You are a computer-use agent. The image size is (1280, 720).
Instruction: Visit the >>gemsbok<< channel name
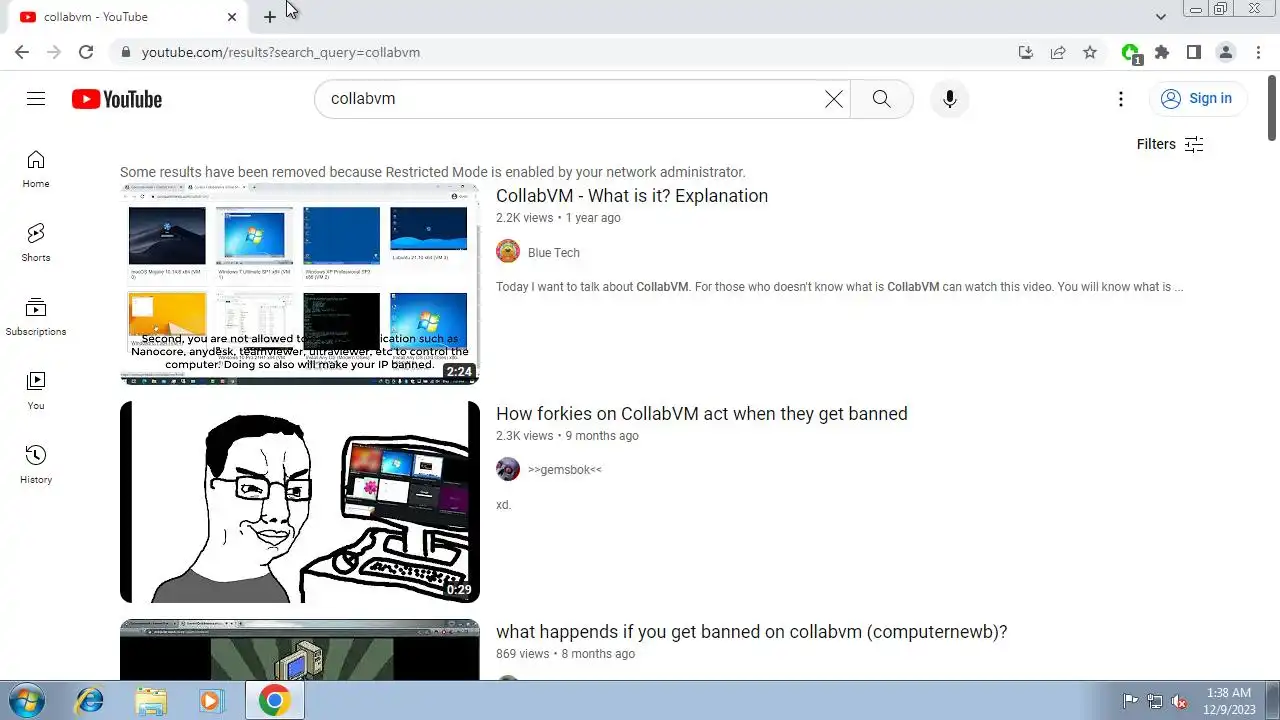tap(565, 470)
